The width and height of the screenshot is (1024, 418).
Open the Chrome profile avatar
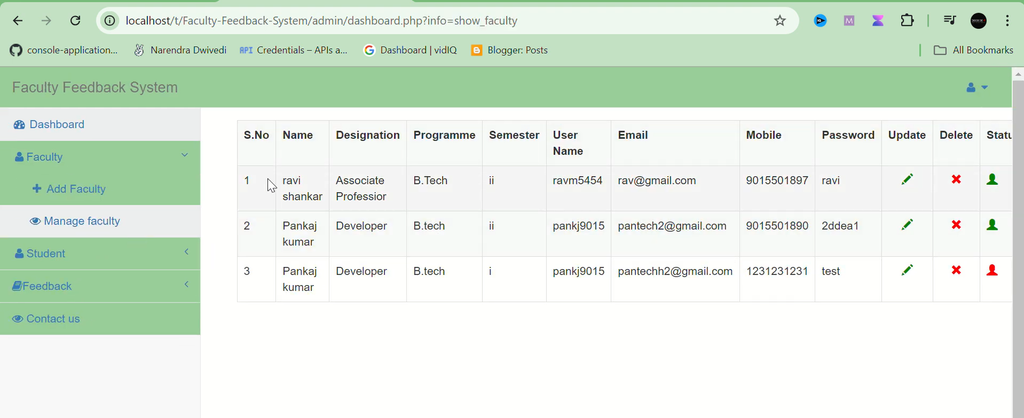point(978,21)
